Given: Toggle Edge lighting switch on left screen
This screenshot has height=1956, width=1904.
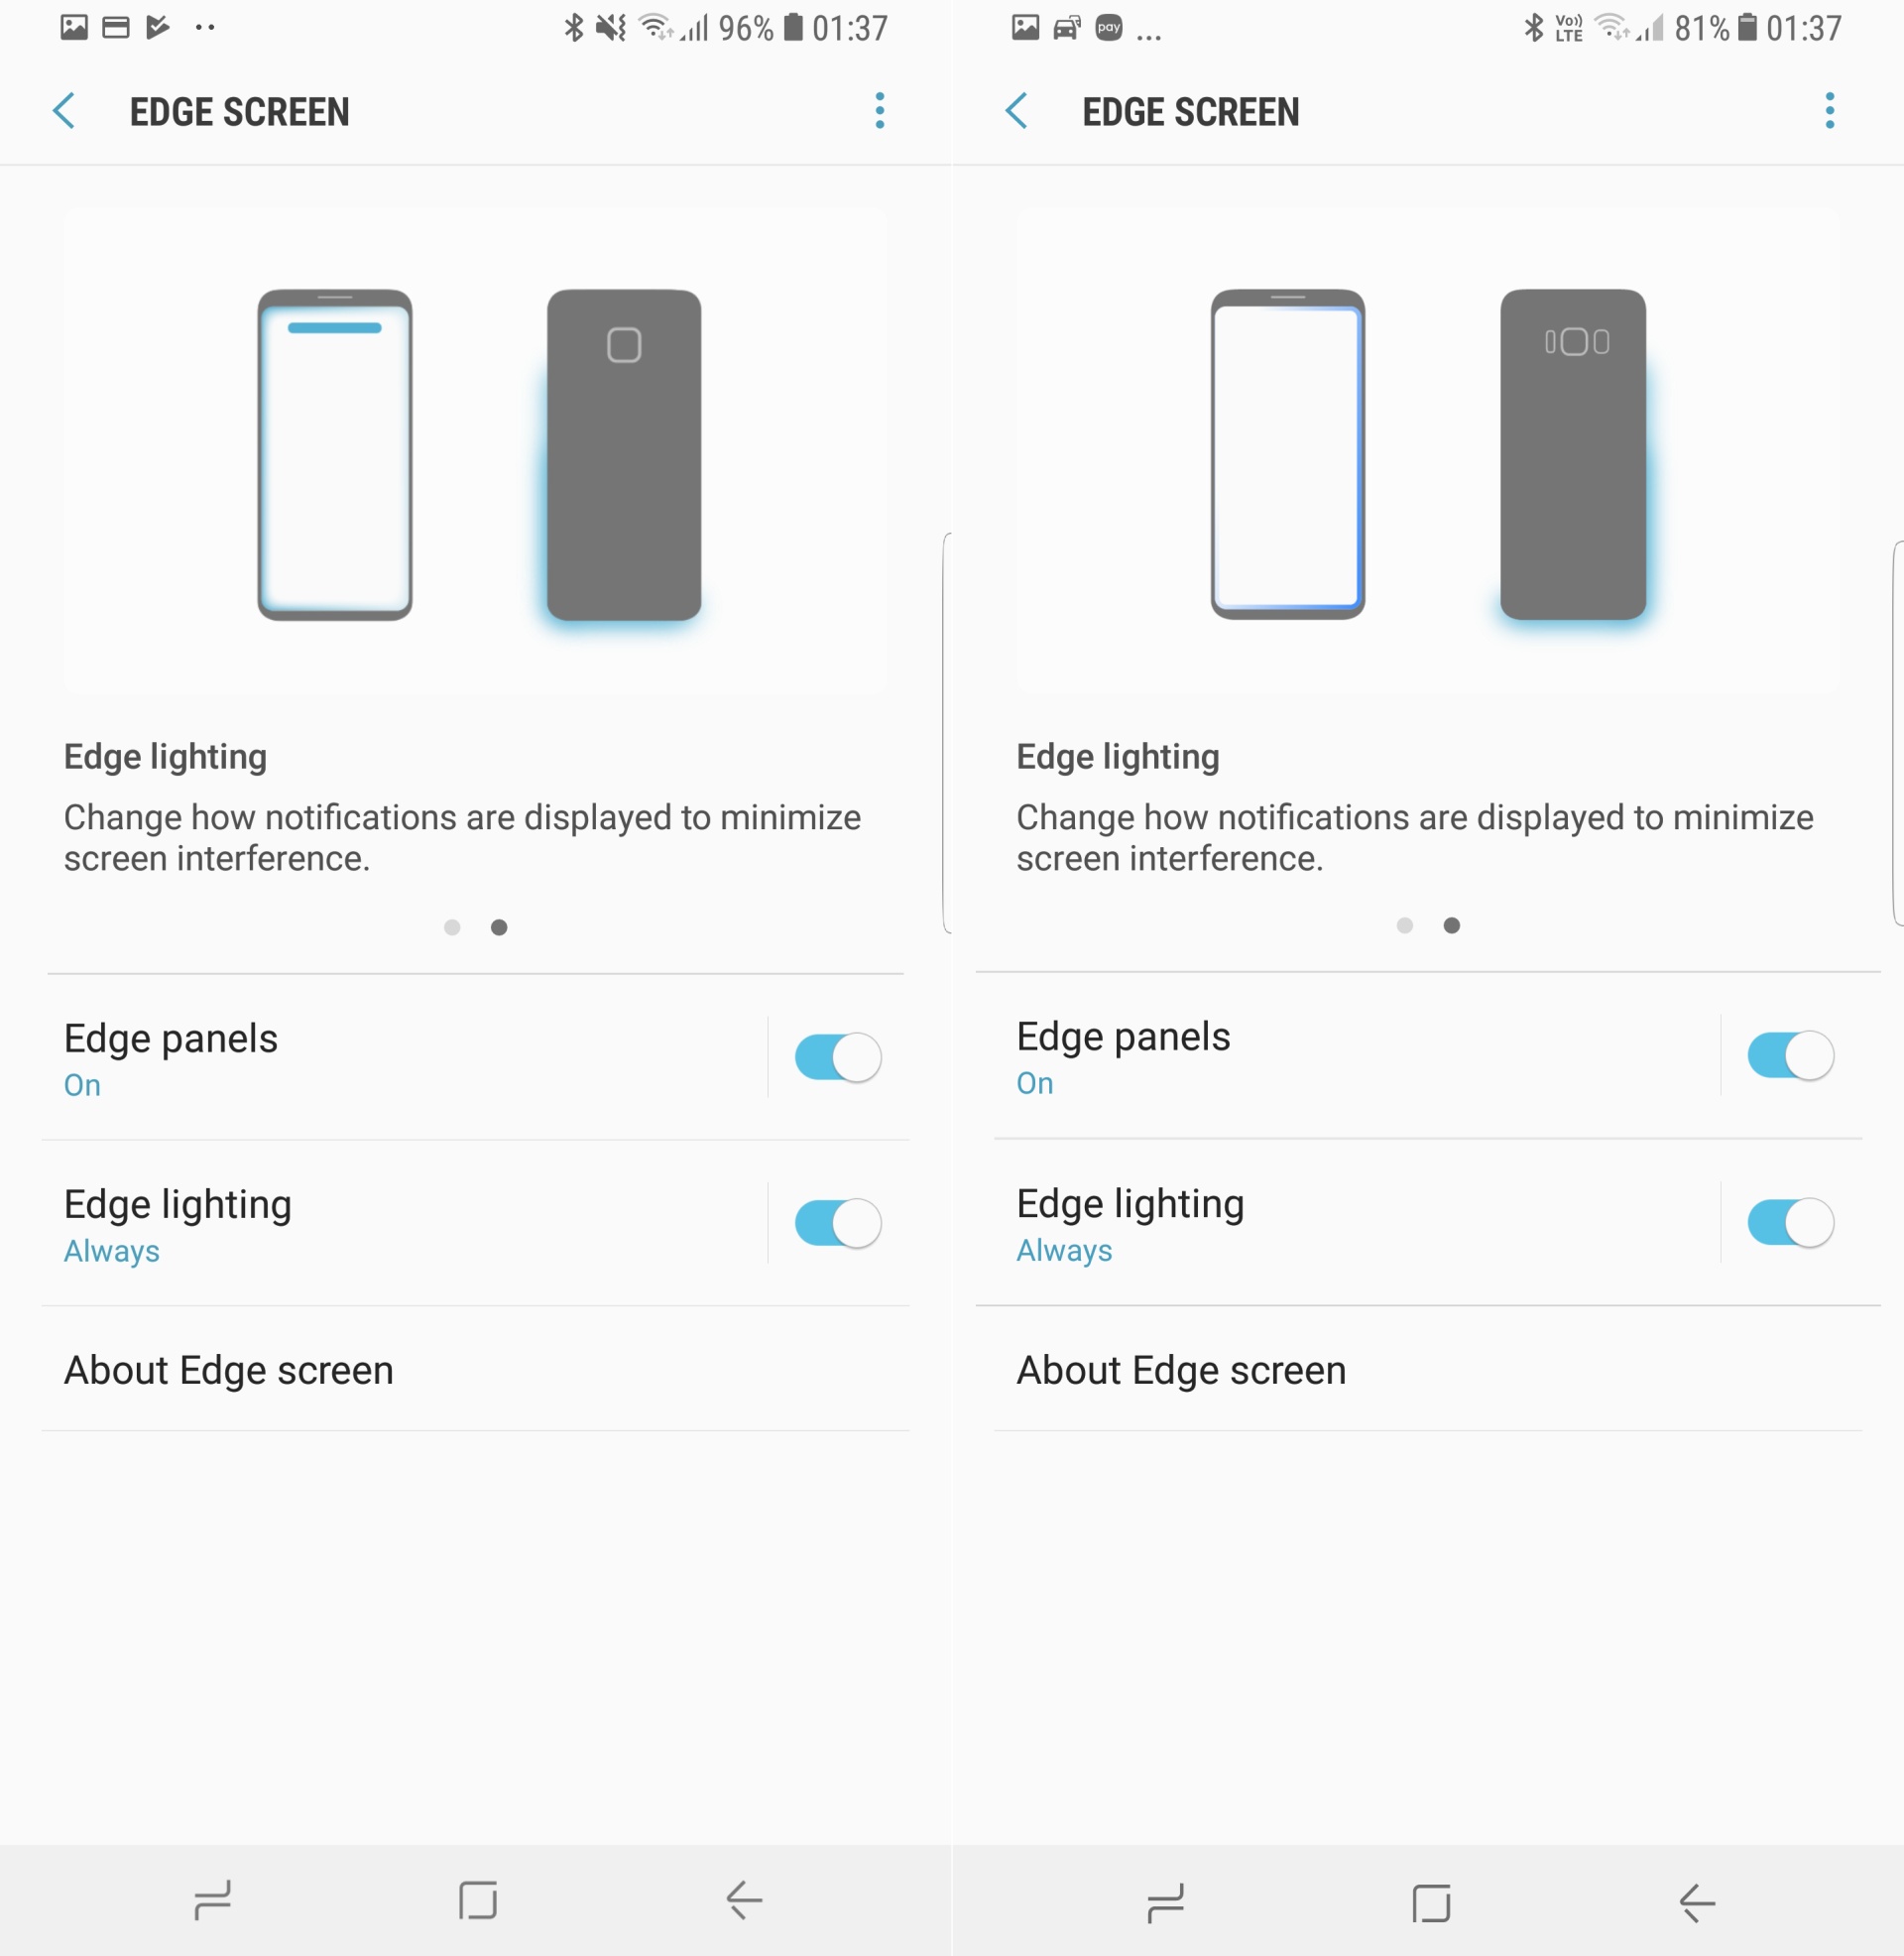Looking at the screenshot, I should (x=837, y=1223).
